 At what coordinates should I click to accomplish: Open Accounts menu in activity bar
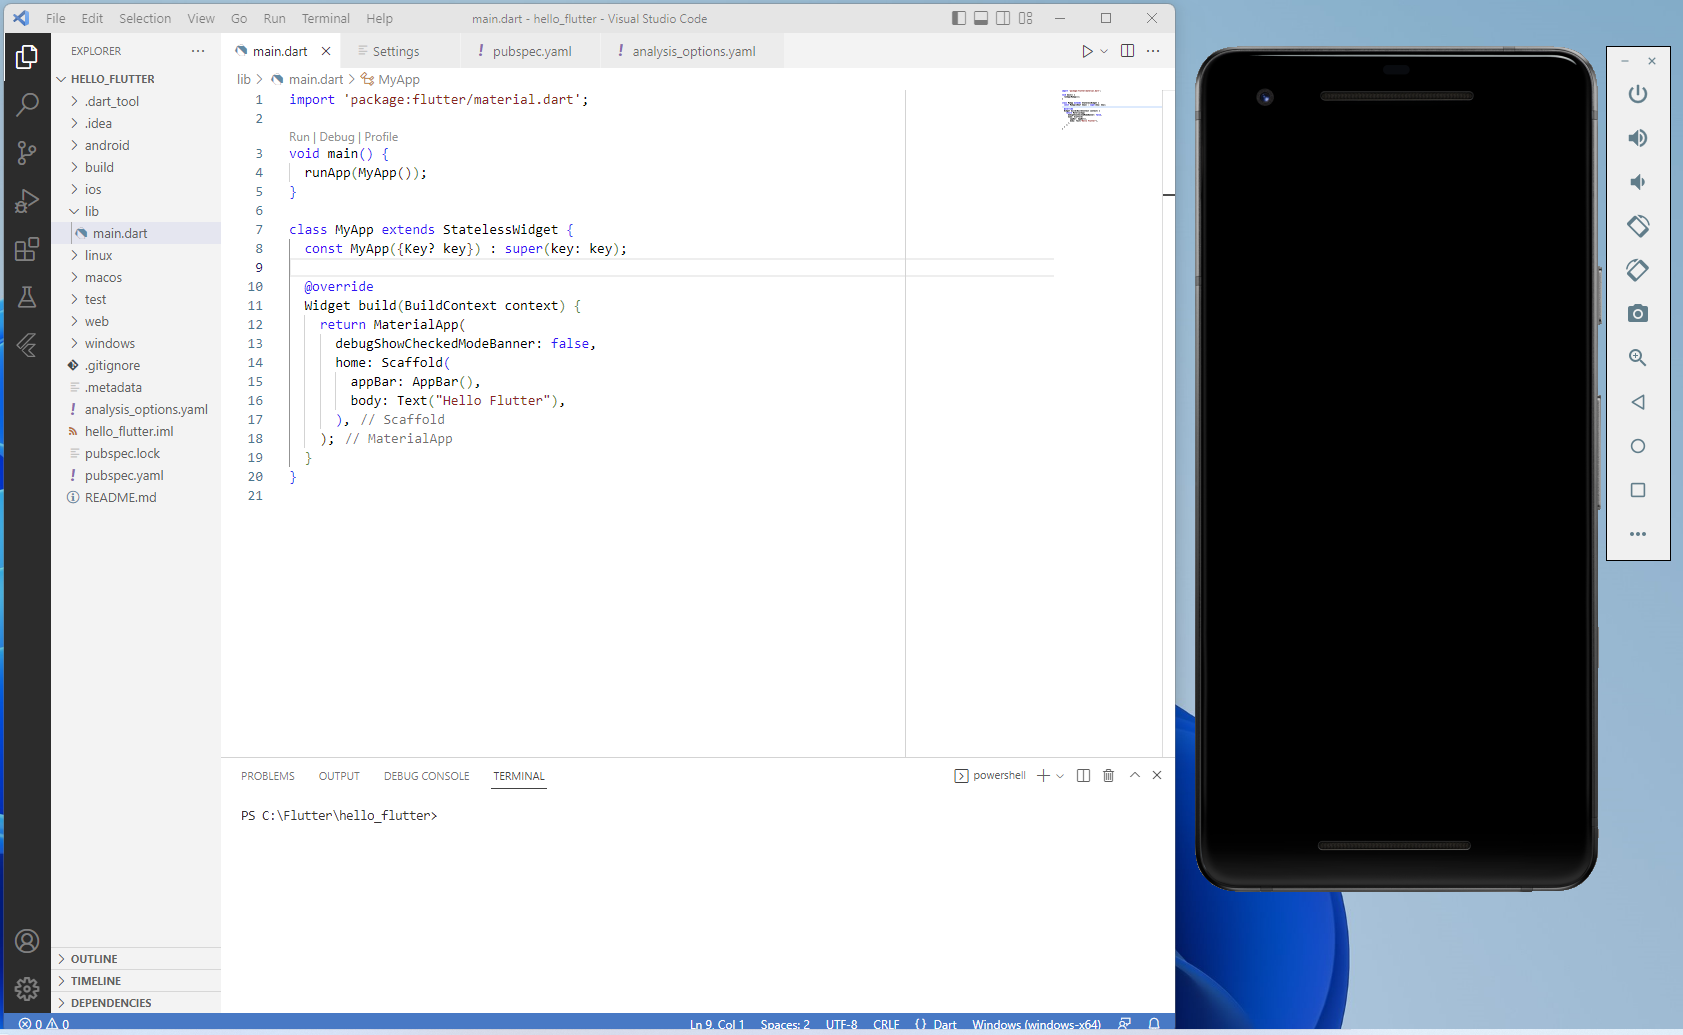click(27, 941)
